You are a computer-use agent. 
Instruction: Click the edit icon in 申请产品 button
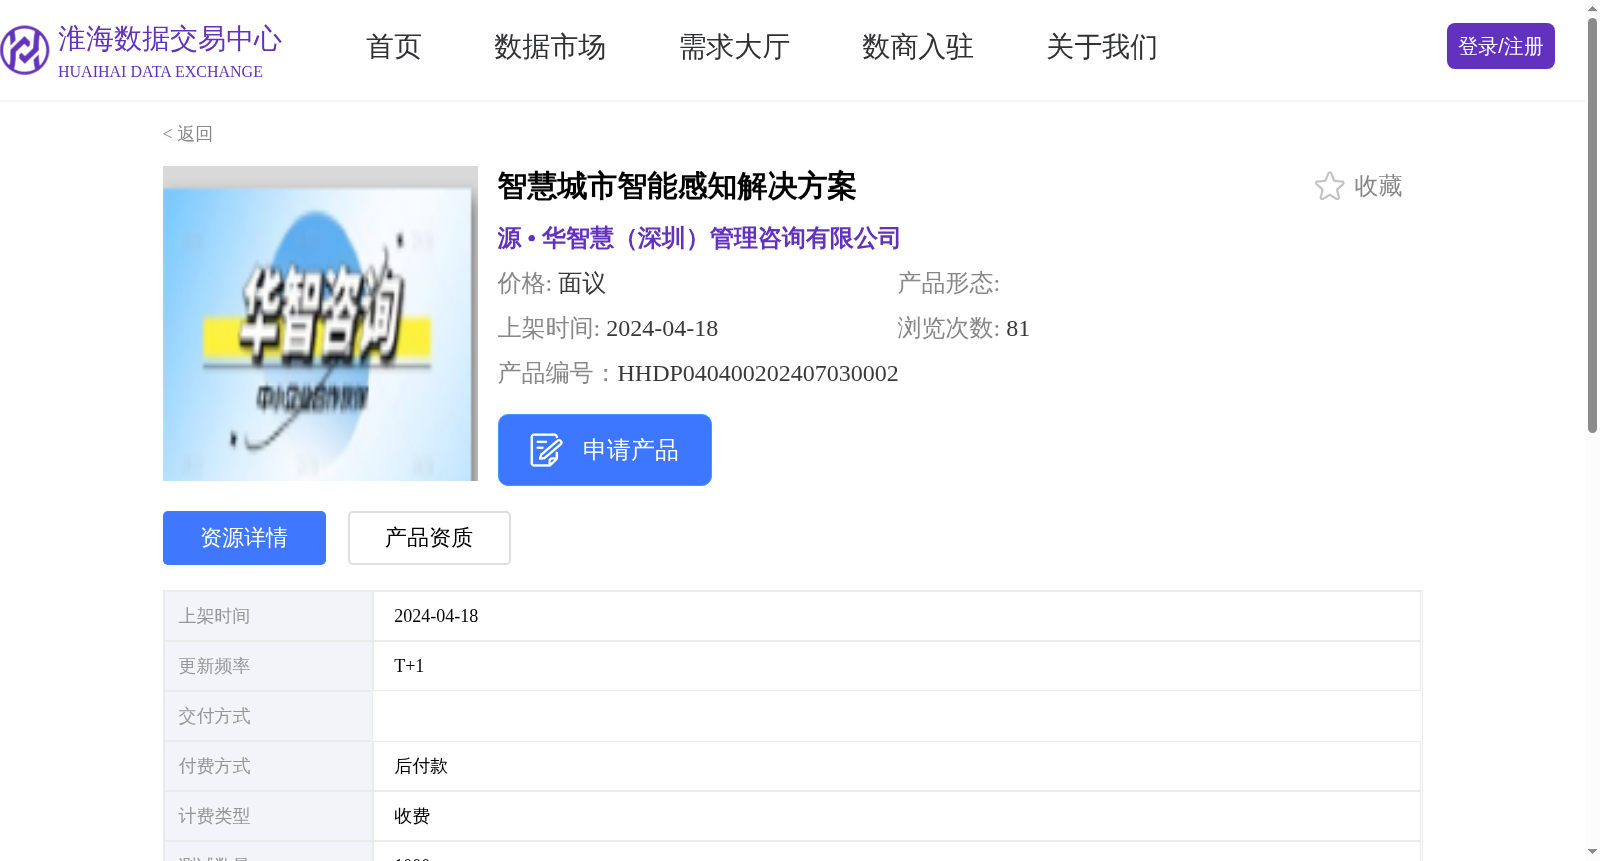pyautogui.click(x=546, y=450)
